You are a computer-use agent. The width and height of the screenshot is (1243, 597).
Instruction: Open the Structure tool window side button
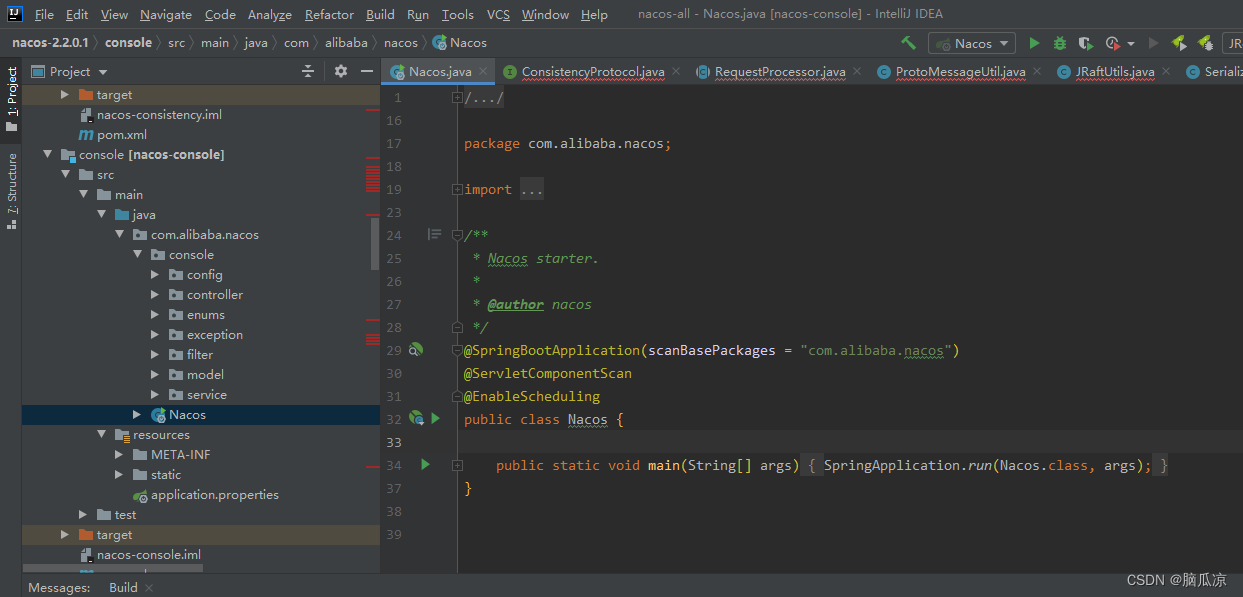[12, 190]
